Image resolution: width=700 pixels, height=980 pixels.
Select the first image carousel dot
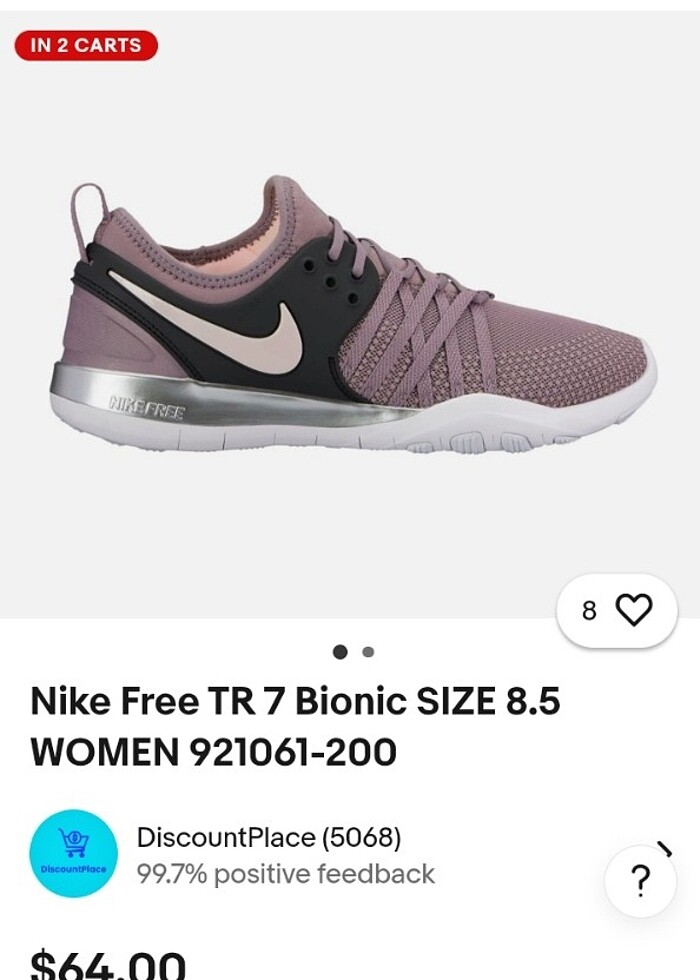(x=340, y=652)
